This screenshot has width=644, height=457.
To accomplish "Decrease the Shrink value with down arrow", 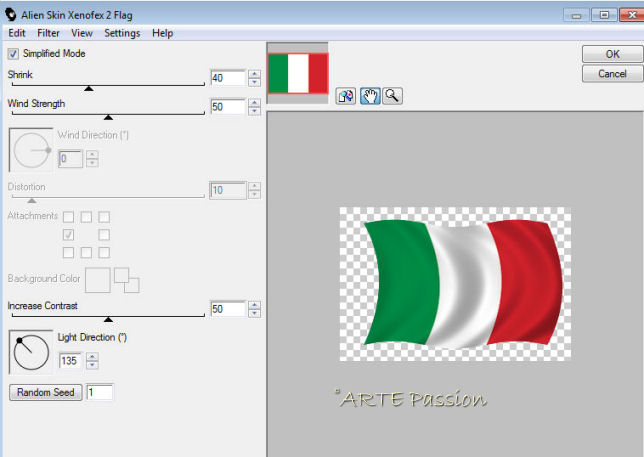I will (255, 82).
